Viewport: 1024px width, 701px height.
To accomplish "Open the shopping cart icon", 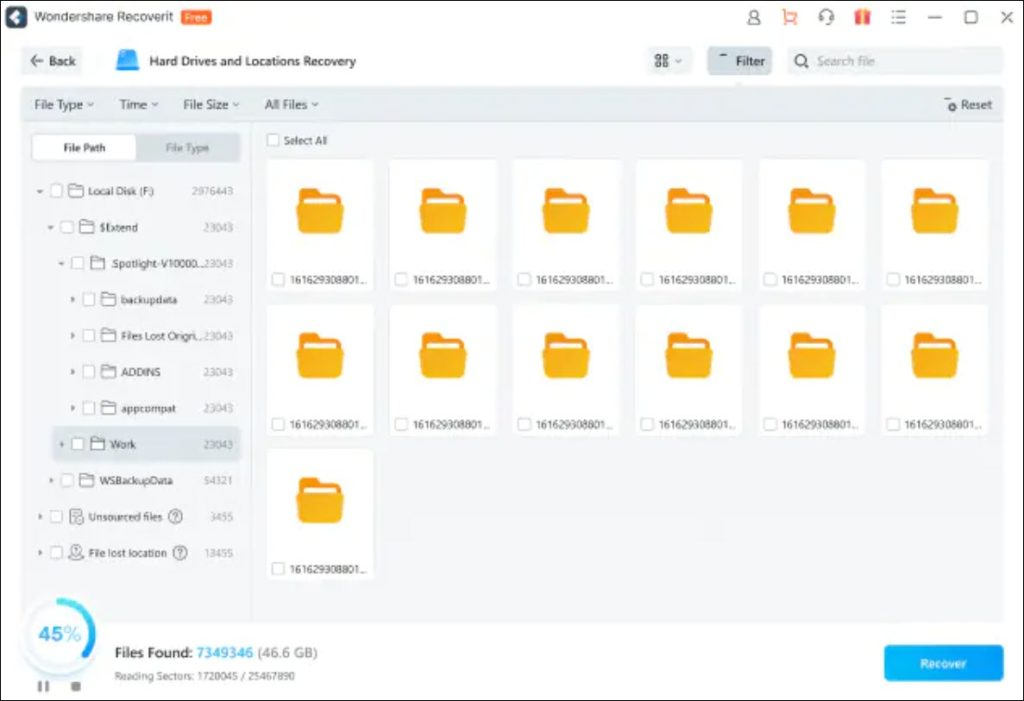I will [x=790, y=18].
